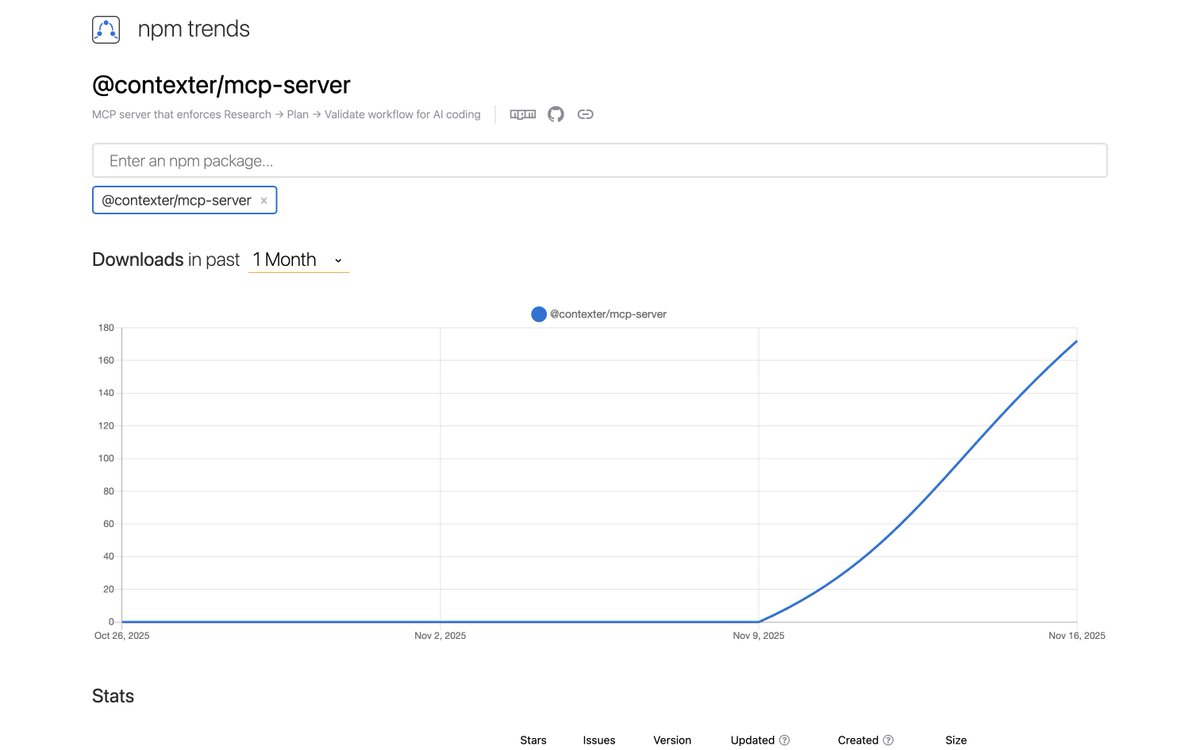Click the homepage link icon
Image resolution: width=1200 pixels, height=750 pixels.
click(x=585, y=114)
